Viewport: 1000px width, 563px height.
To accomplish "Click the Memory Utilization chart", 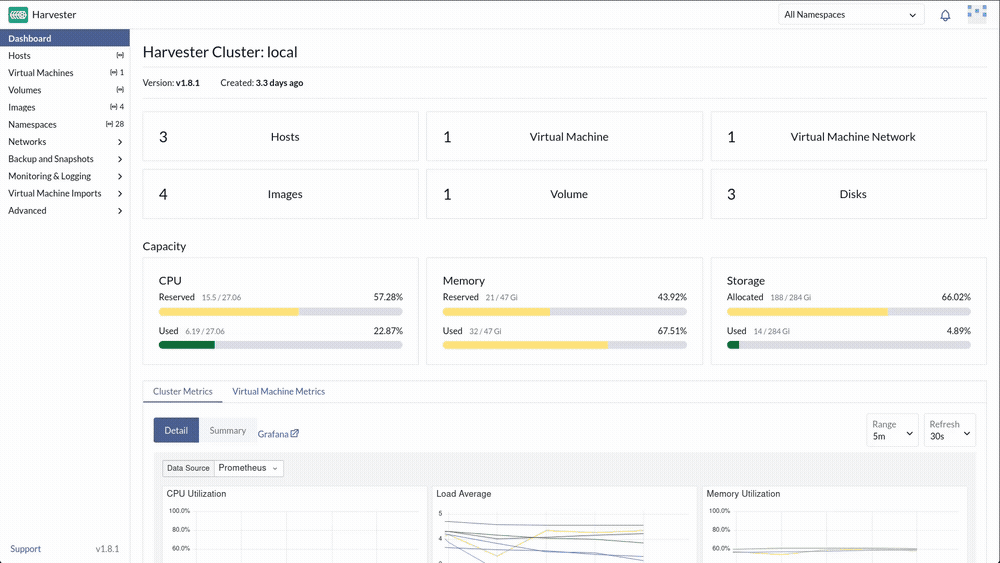I will [x=835, y=525].
